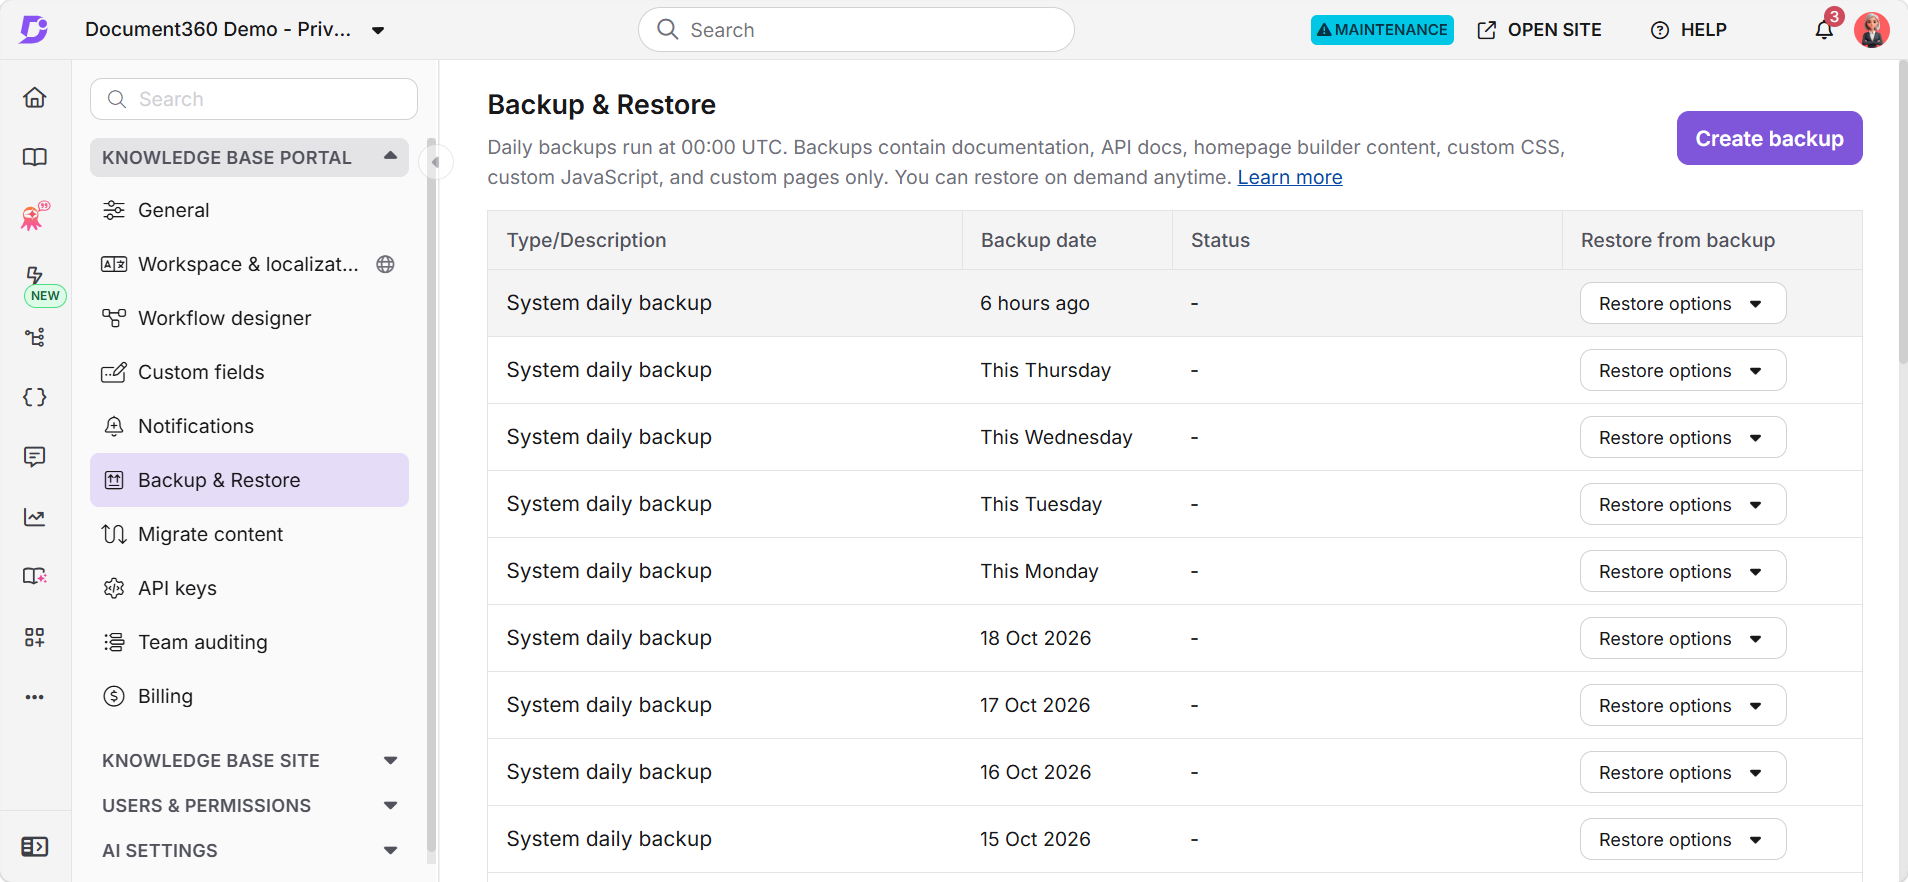Open the notifications bell icon
This screenshot has height=882, width=1908.
click(1824, 30)
